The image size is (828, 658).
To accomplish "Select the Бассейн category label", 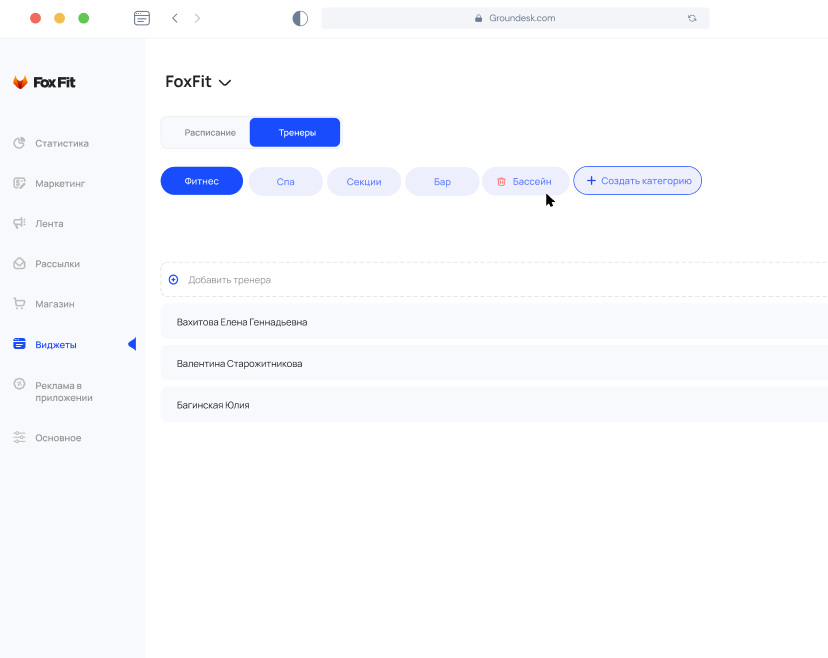I will pos(532,182).
